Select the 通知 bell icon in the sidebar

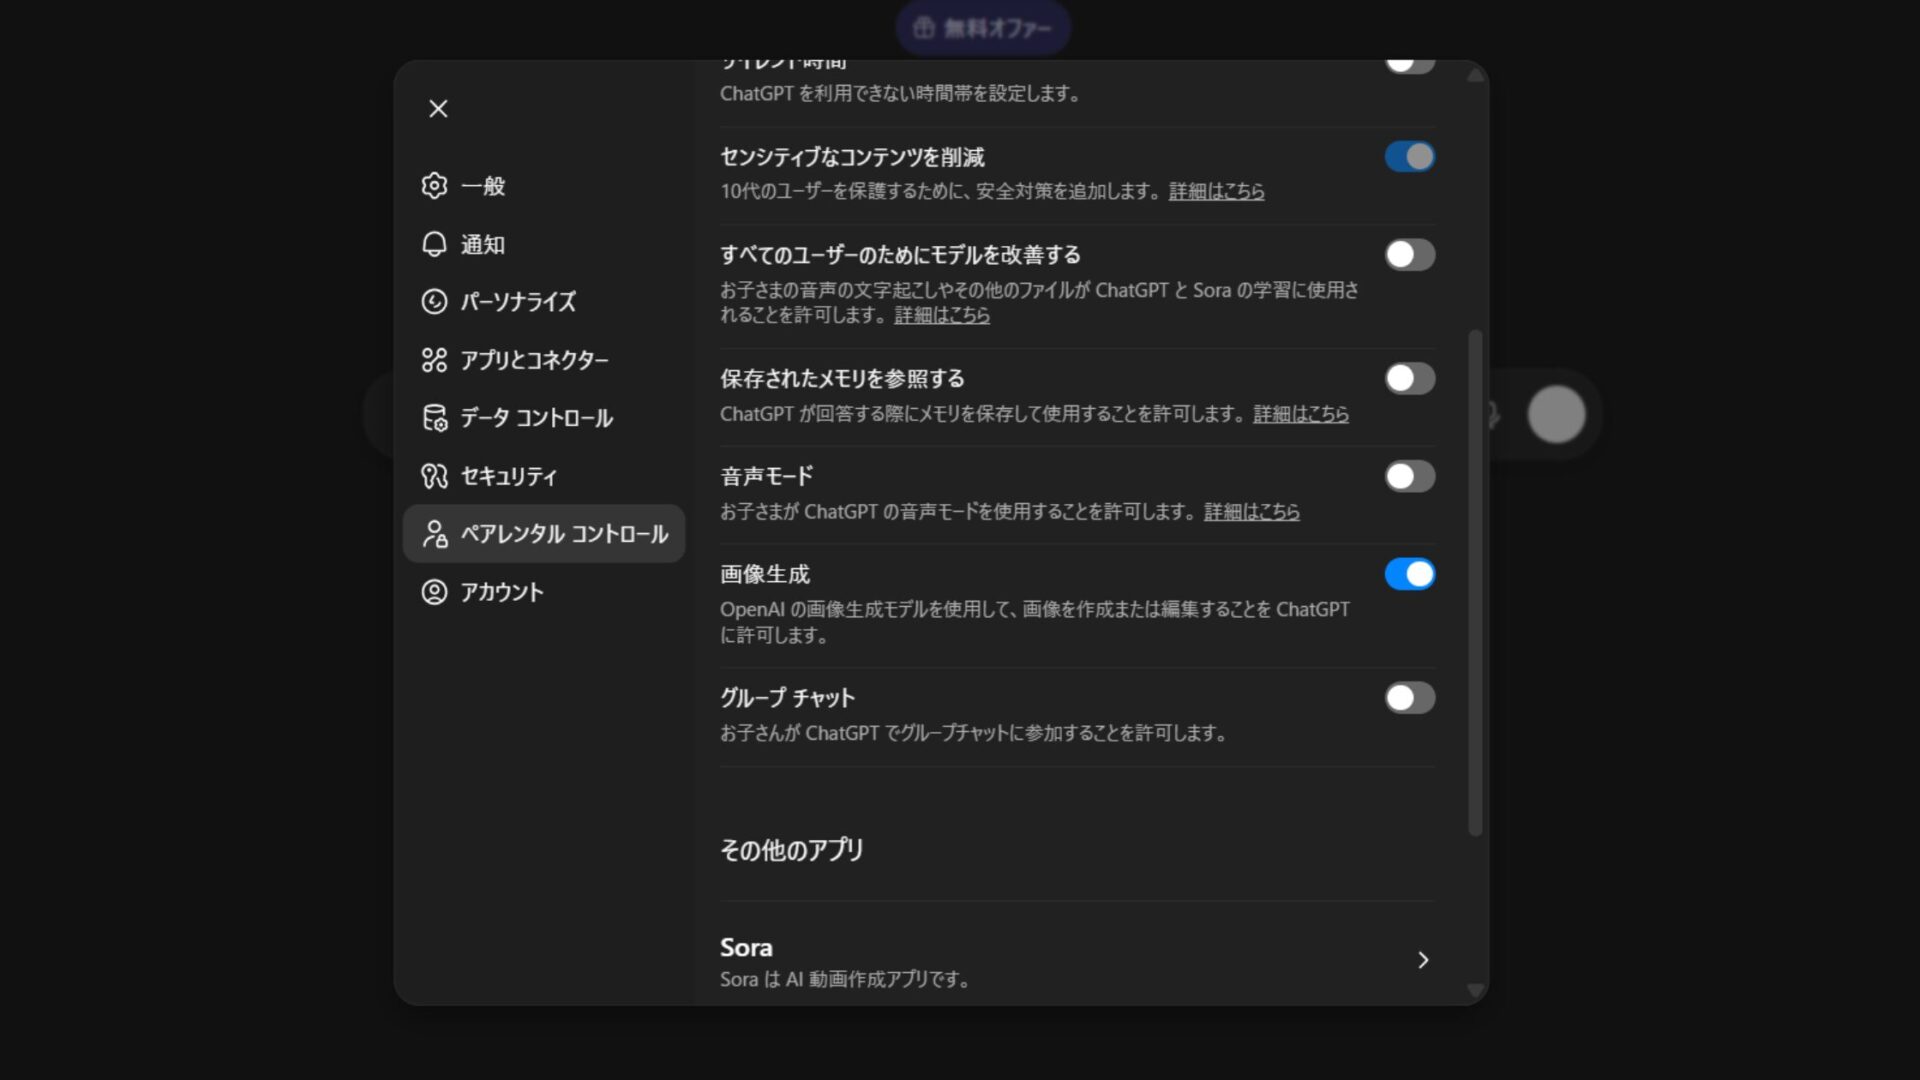(435, 244)
